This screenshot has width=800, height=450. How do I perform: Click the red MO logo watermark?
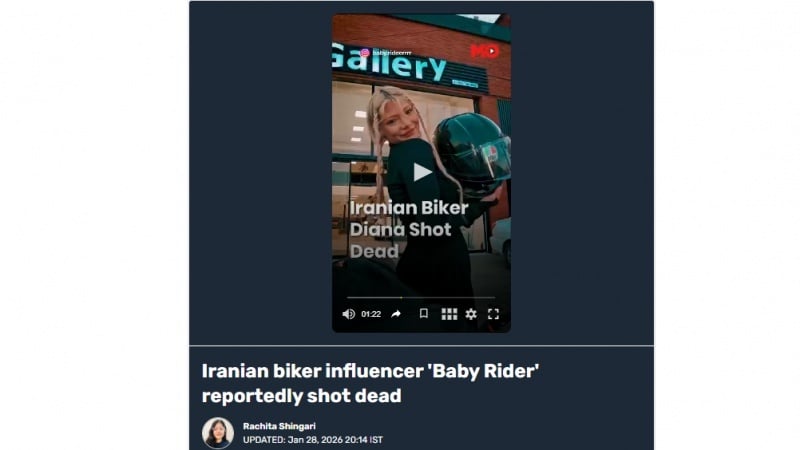tap(484, 51)
